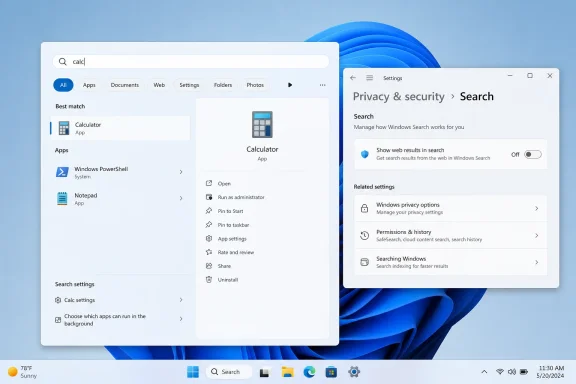Click the lock icon beside Windows privacy options

tap(364, 208)
